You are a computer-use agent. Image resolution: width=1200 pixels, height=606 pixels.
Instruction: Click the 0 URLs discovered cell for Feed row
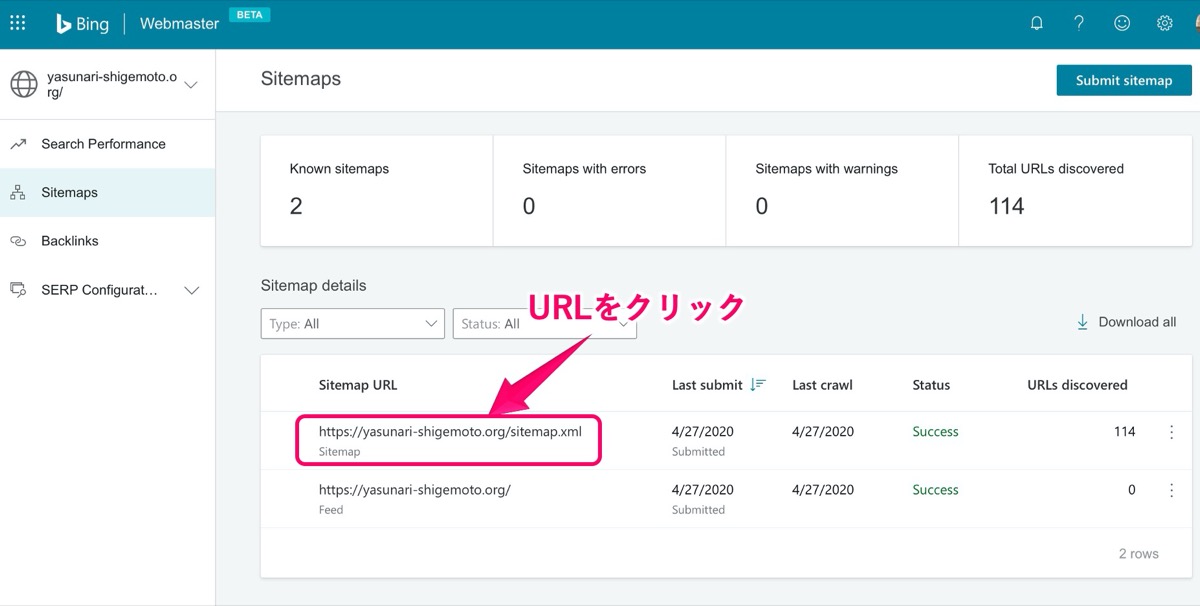click(x=1131, y=490)
